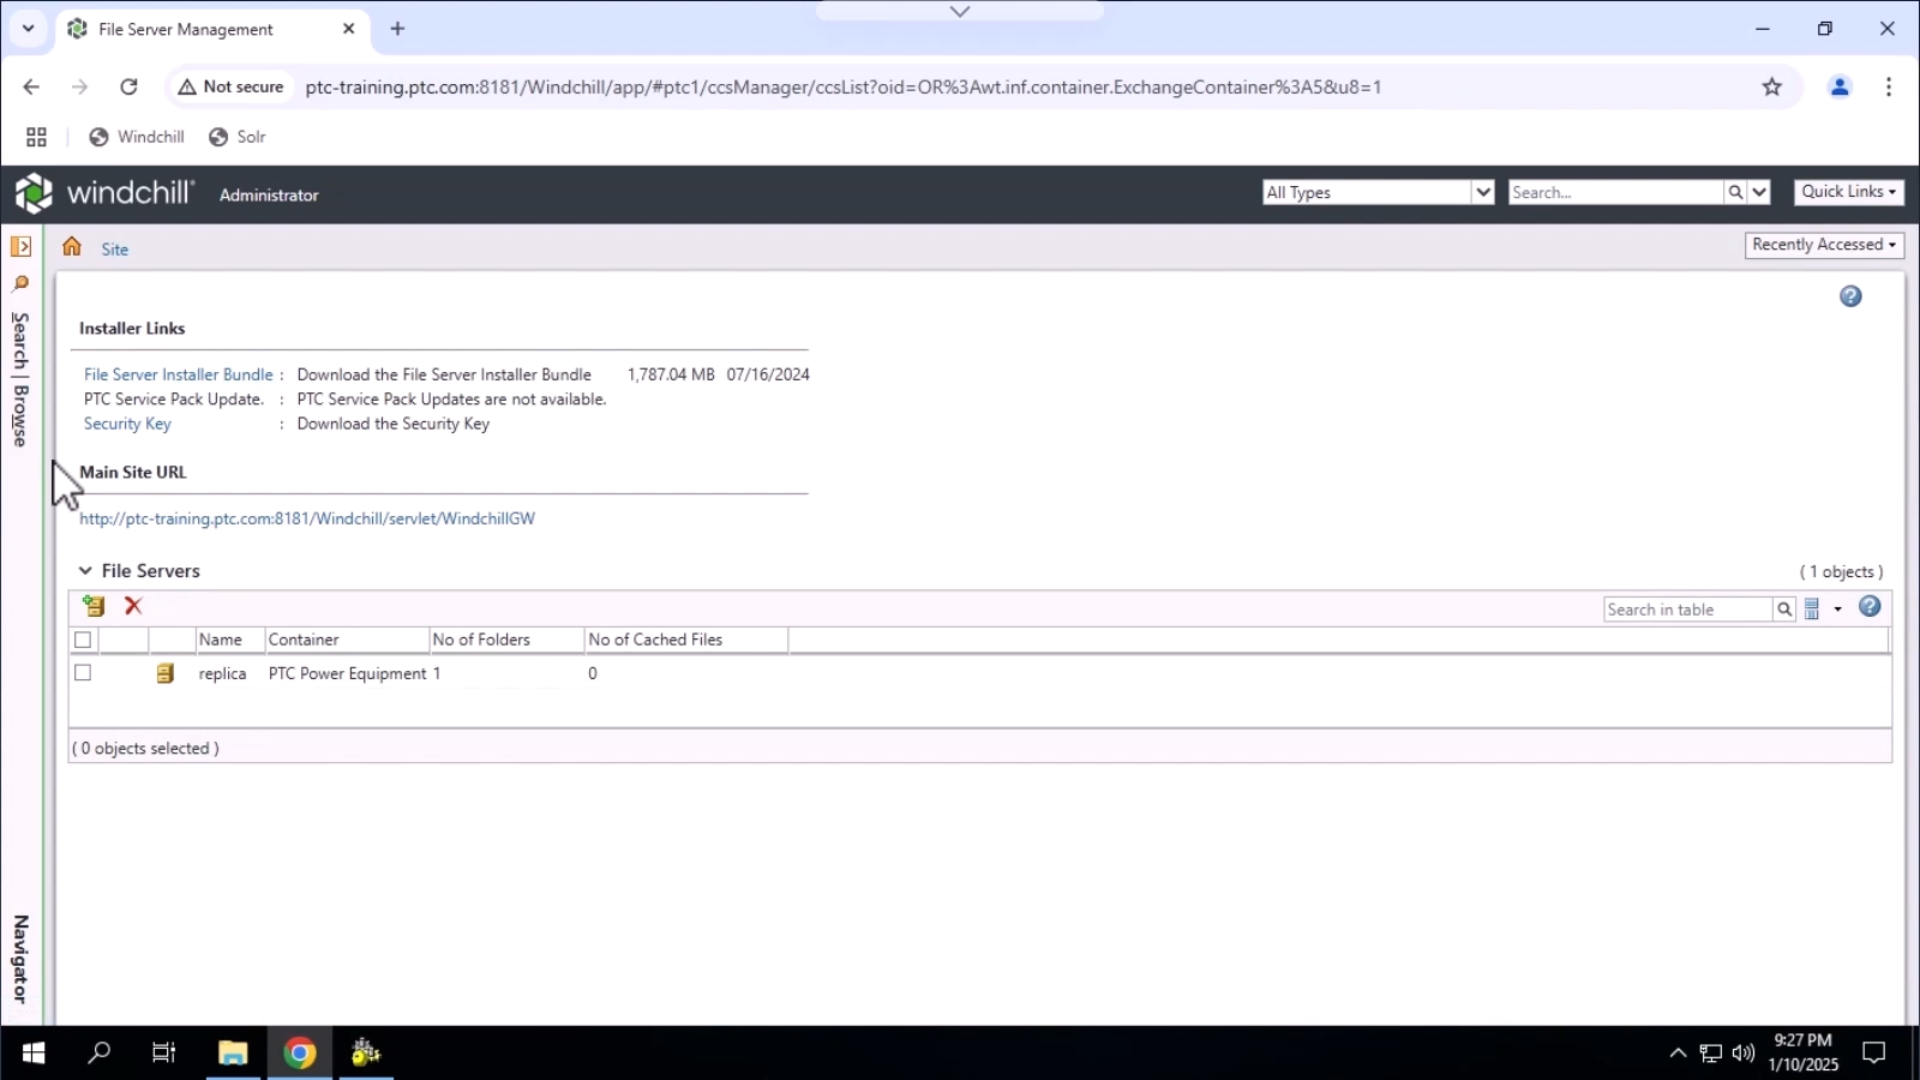Bookmark this page with the star icon
1920x1080 pixels.
(x=1772, y=87)
